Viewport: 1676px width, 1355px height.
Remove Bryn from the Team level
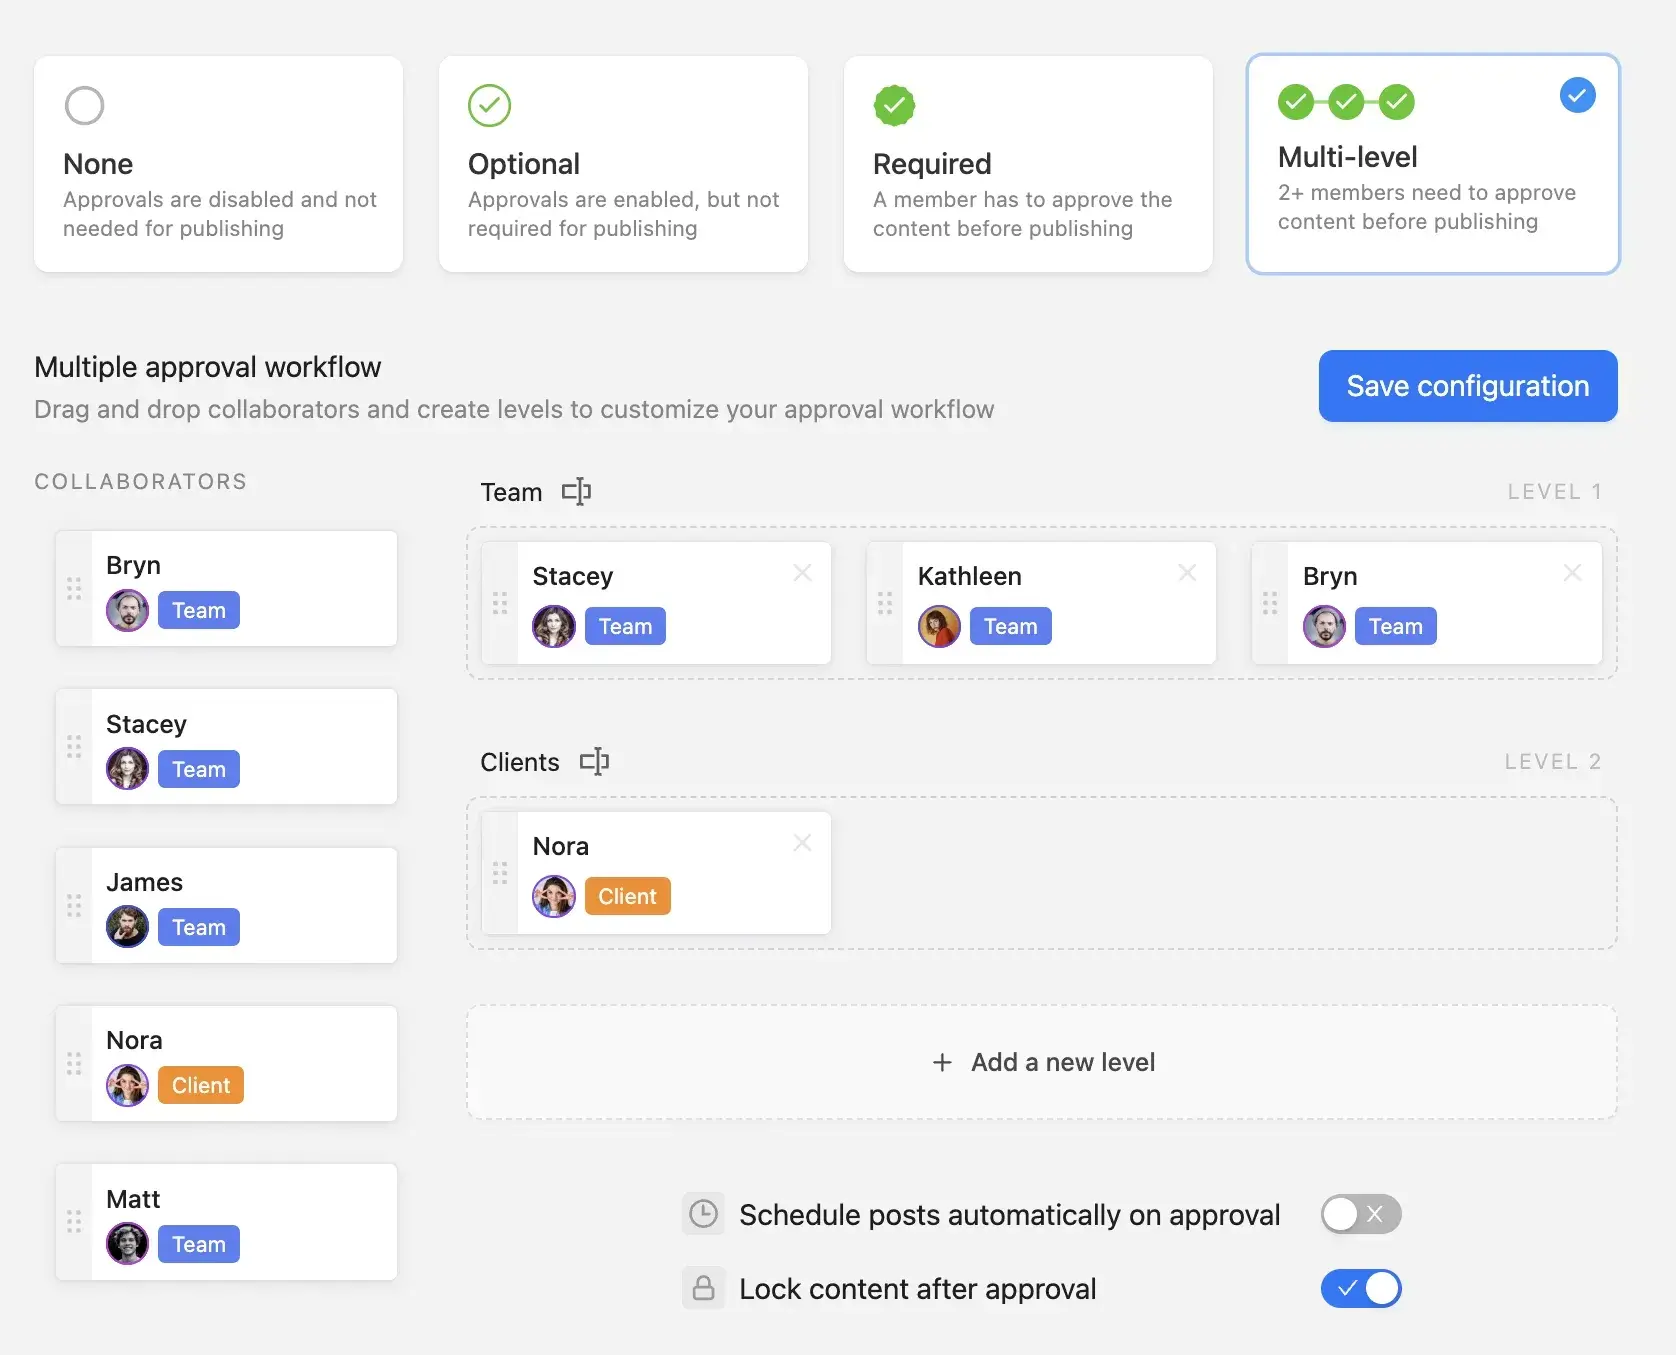[x=1572, y=573]
